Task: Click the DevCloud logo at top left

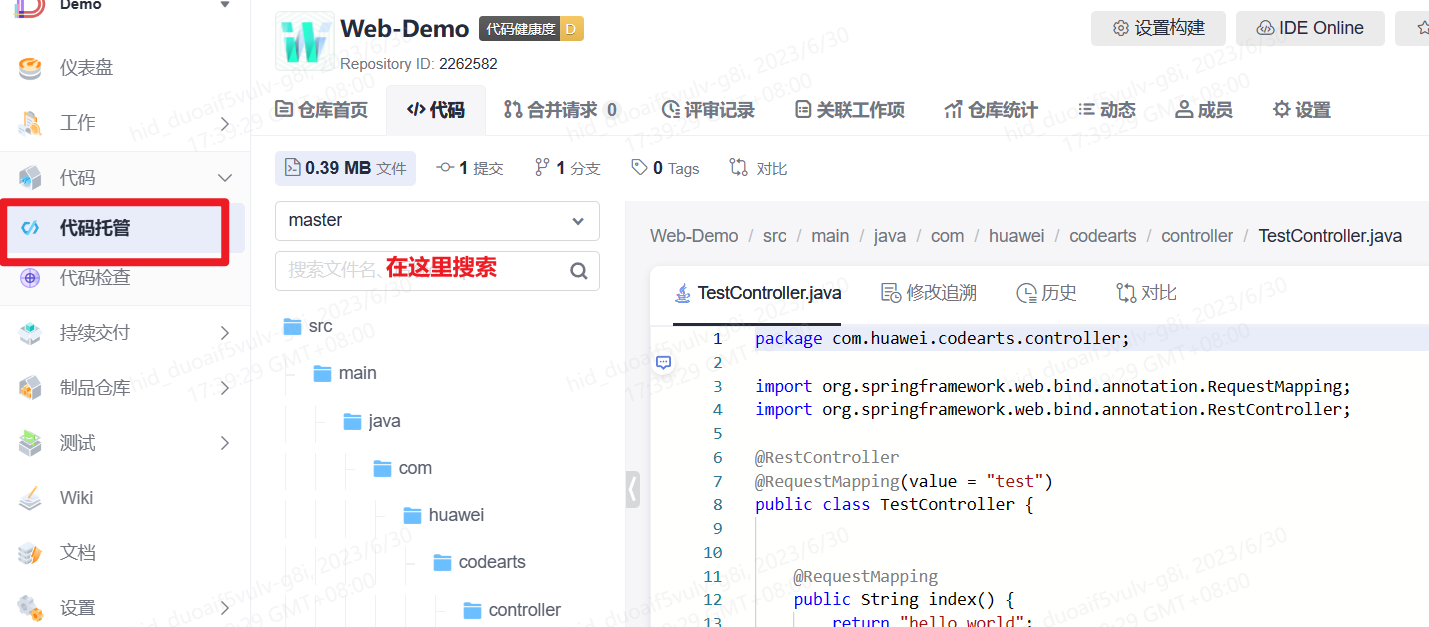Action: point(31,6)
